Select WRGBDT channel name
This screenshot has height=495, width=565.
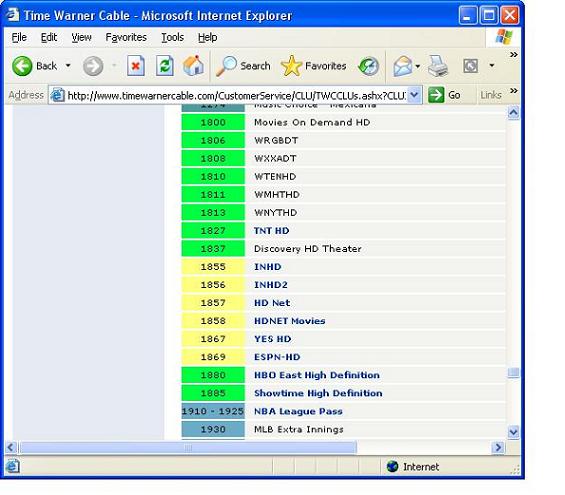click(x=276, y=141)
